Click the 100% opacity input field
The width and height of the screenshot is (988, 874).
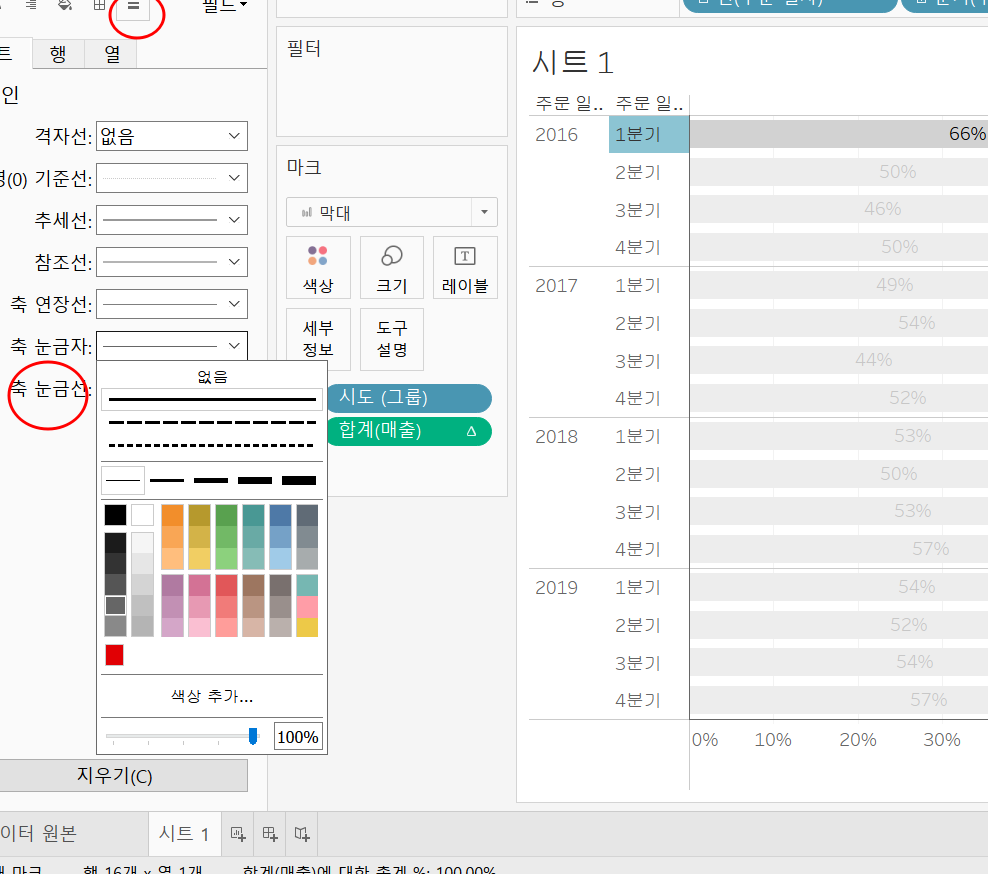pyautogui.click(x=298, y=737)
